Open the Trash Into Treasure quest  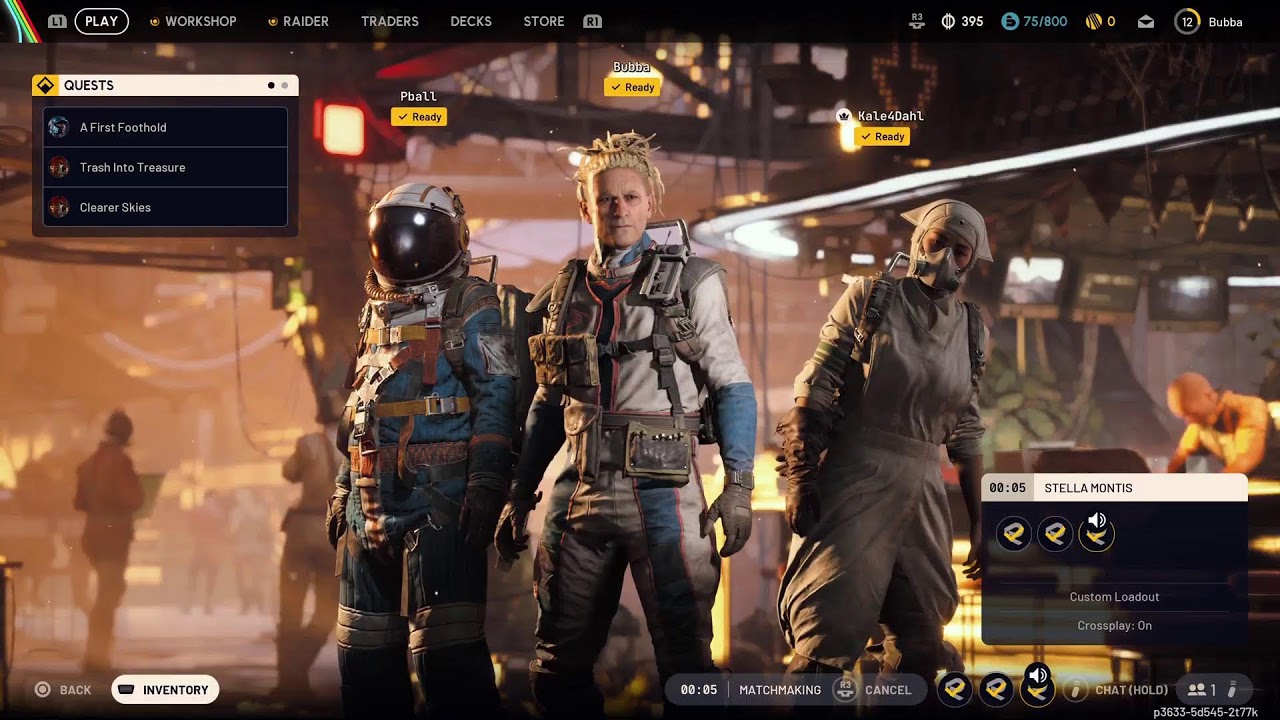(166, 167)
